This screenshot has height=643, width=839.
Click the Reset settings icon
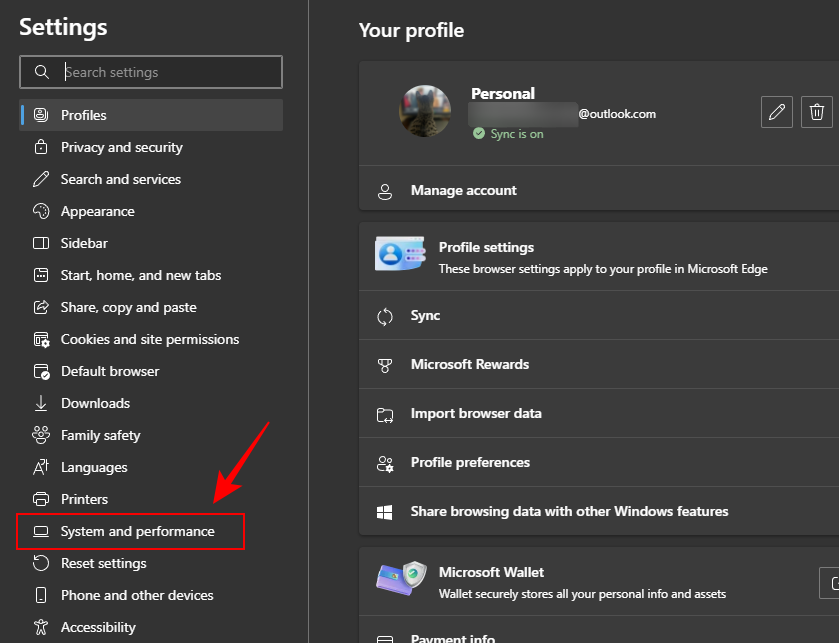pyautogui.click(x=41, y=563)
